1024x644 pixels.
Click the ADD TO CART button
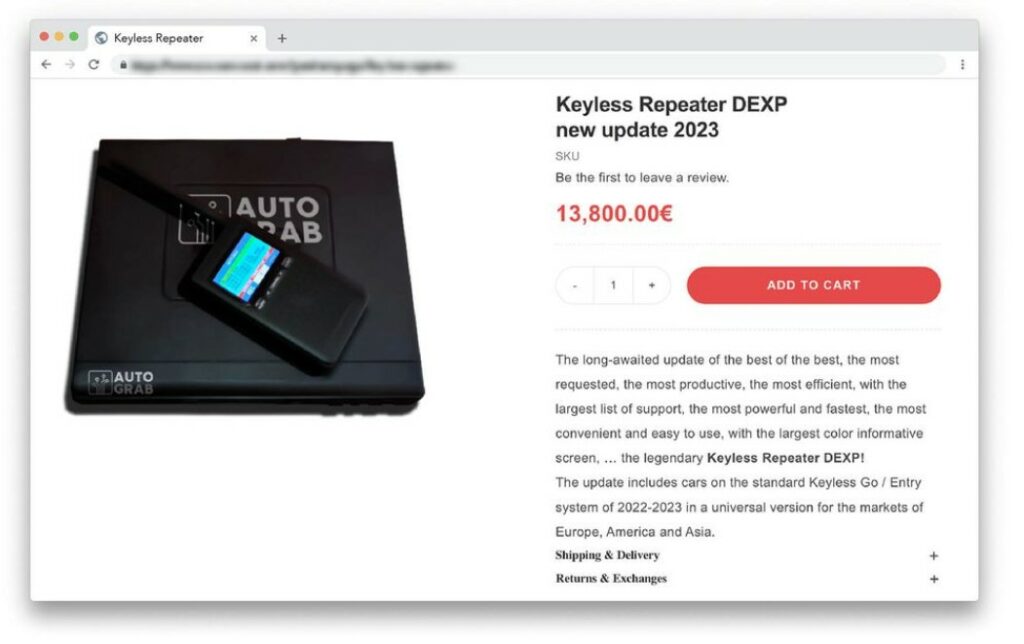[814, 285]
